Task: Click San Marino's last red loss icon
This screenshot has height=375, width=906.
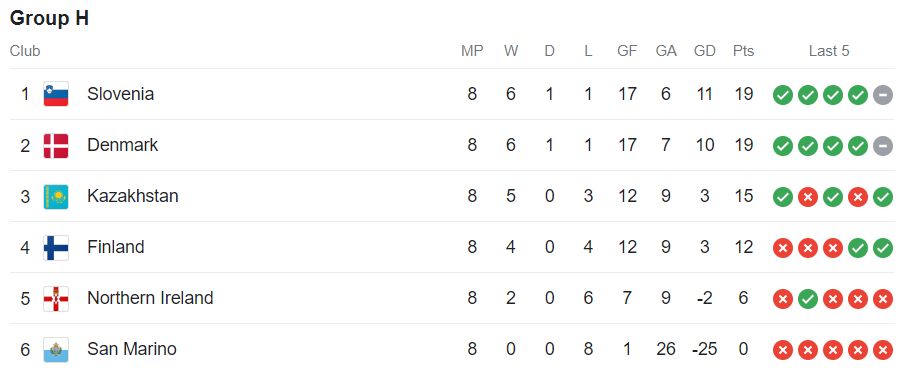Action: [x=882, y=350]
